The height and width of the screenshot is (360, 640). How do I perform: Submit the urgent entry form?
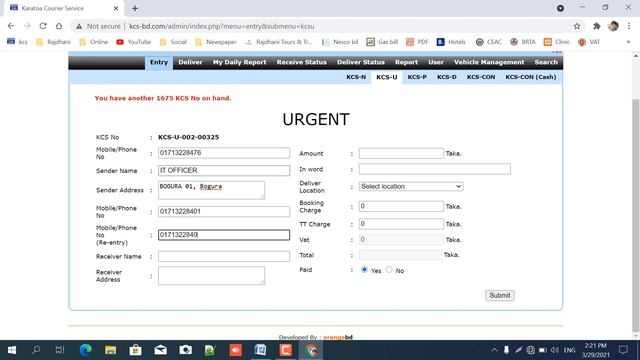(500, 295)
